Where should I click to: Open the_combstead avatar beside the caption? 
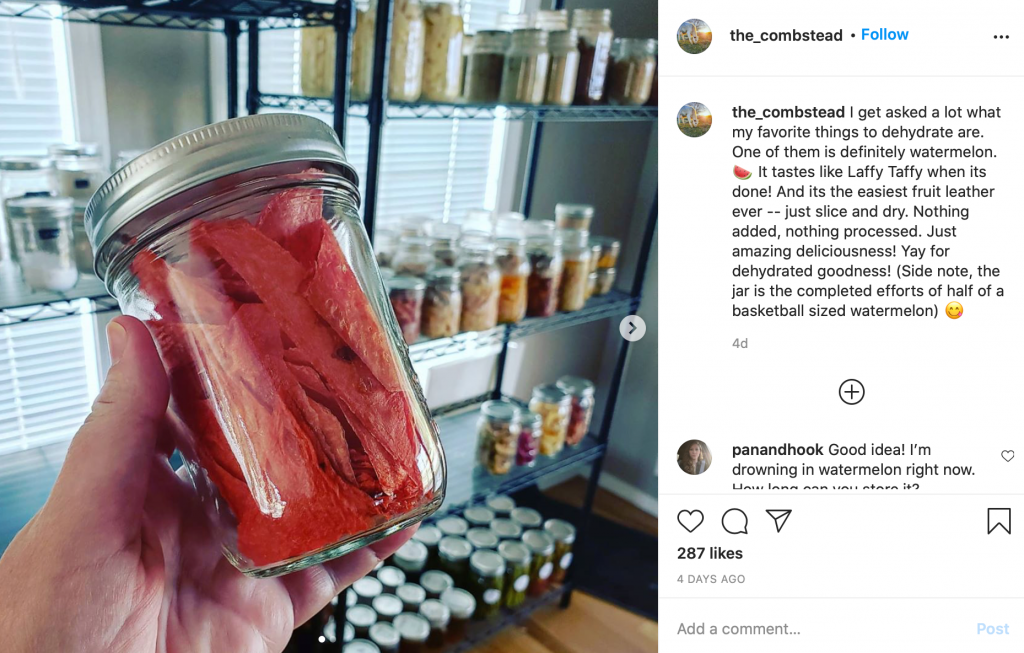coord(694,119)
